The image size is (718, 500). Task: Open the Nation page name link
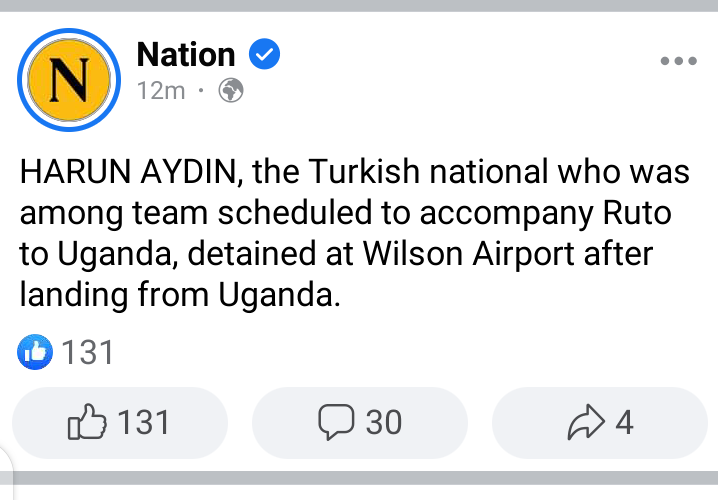185,54
